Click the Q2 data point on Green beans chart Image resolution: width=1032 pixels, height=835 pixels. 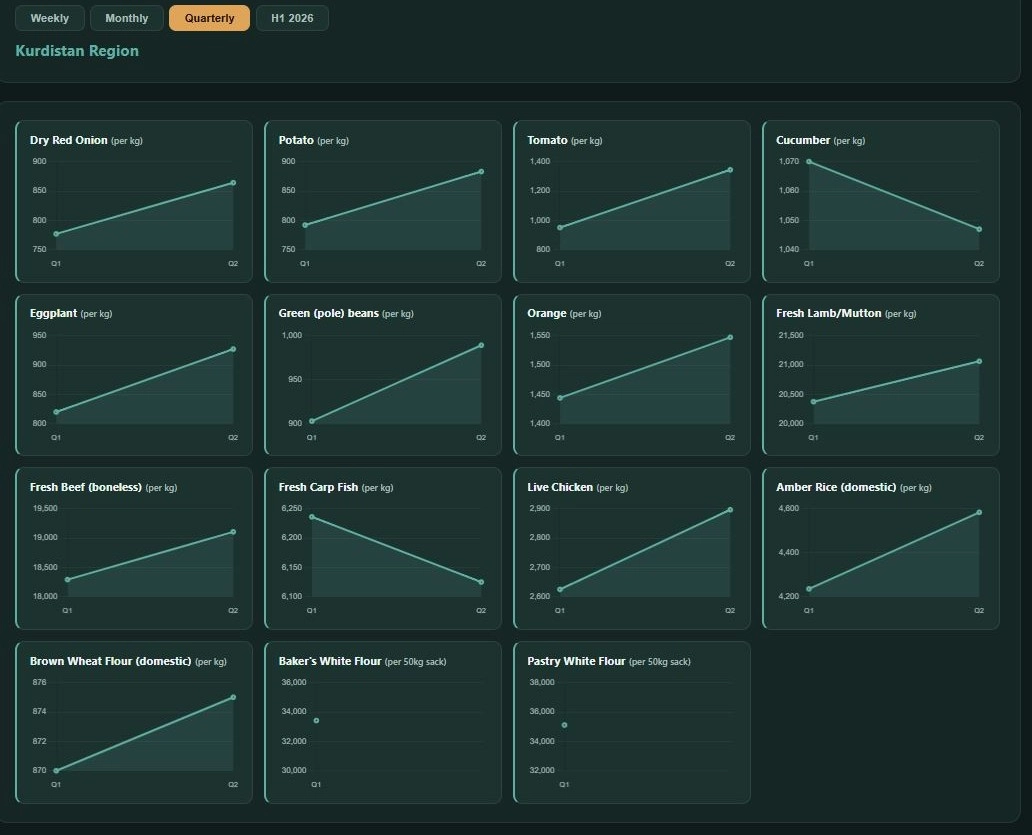point(481,345)
